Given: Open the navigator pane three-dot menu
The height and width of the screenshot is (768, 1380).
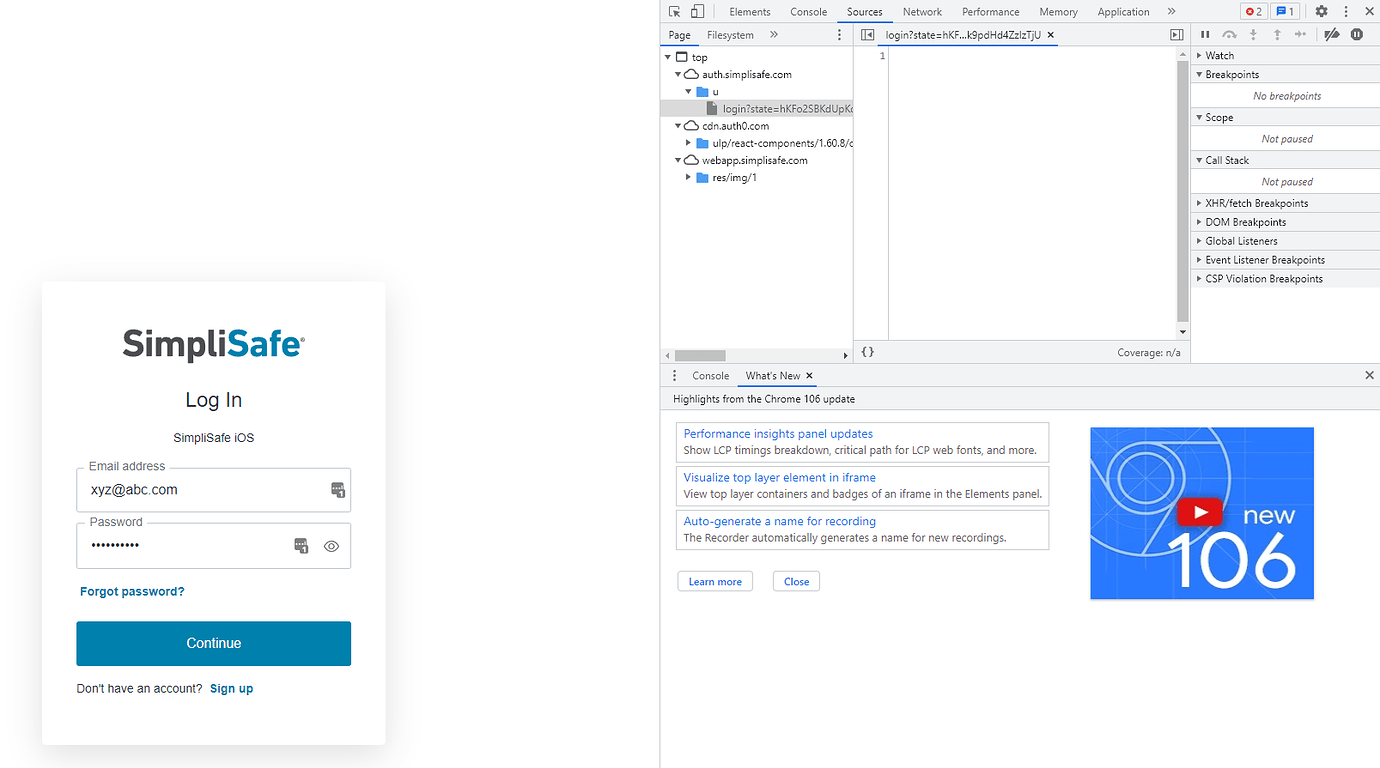Looking at the screenshot, I should tap(840, 35).
